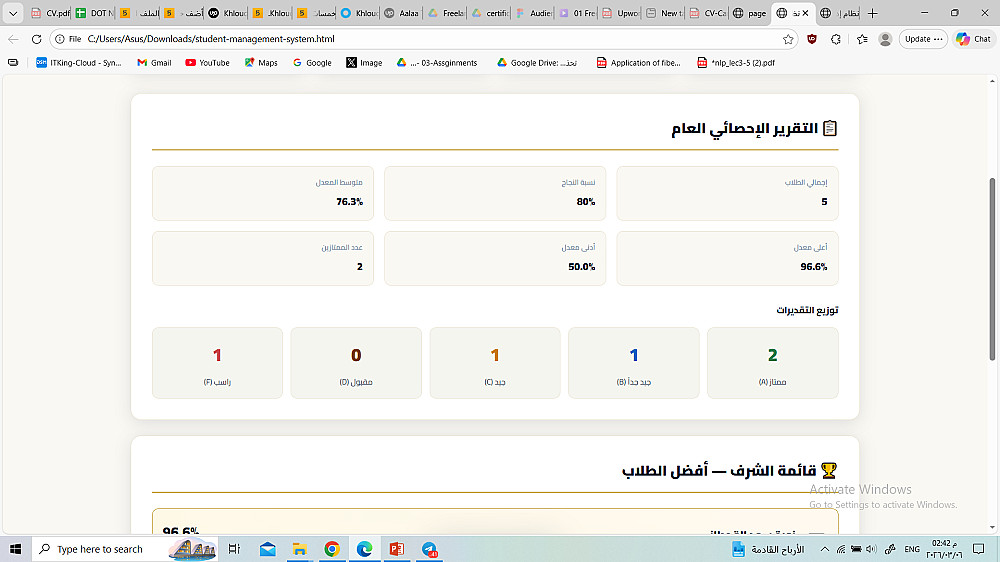Select the excellent (A) grade card
Screen dimensions: 1000x562
click(772, 363)
